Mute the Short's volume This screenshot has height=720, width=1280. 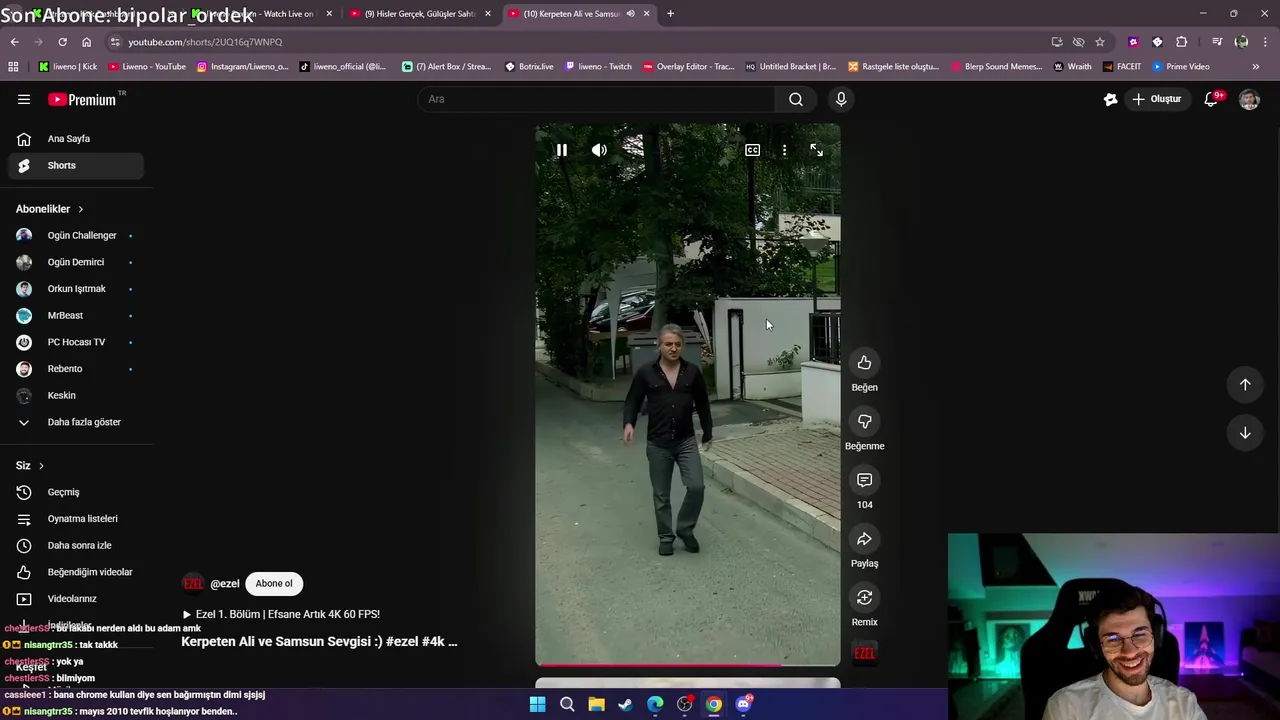tap(599, 150)
